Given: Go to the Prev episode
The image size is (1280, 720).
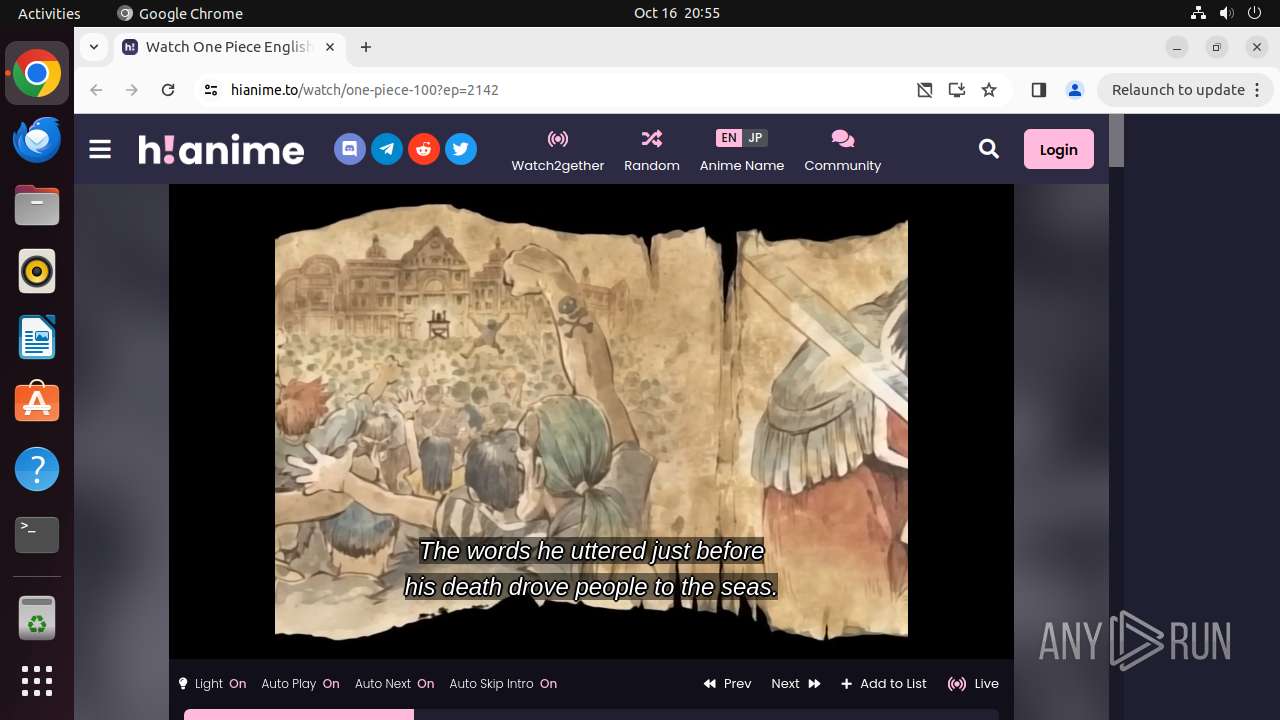Looking at the screenshot, I should [727, 684].
